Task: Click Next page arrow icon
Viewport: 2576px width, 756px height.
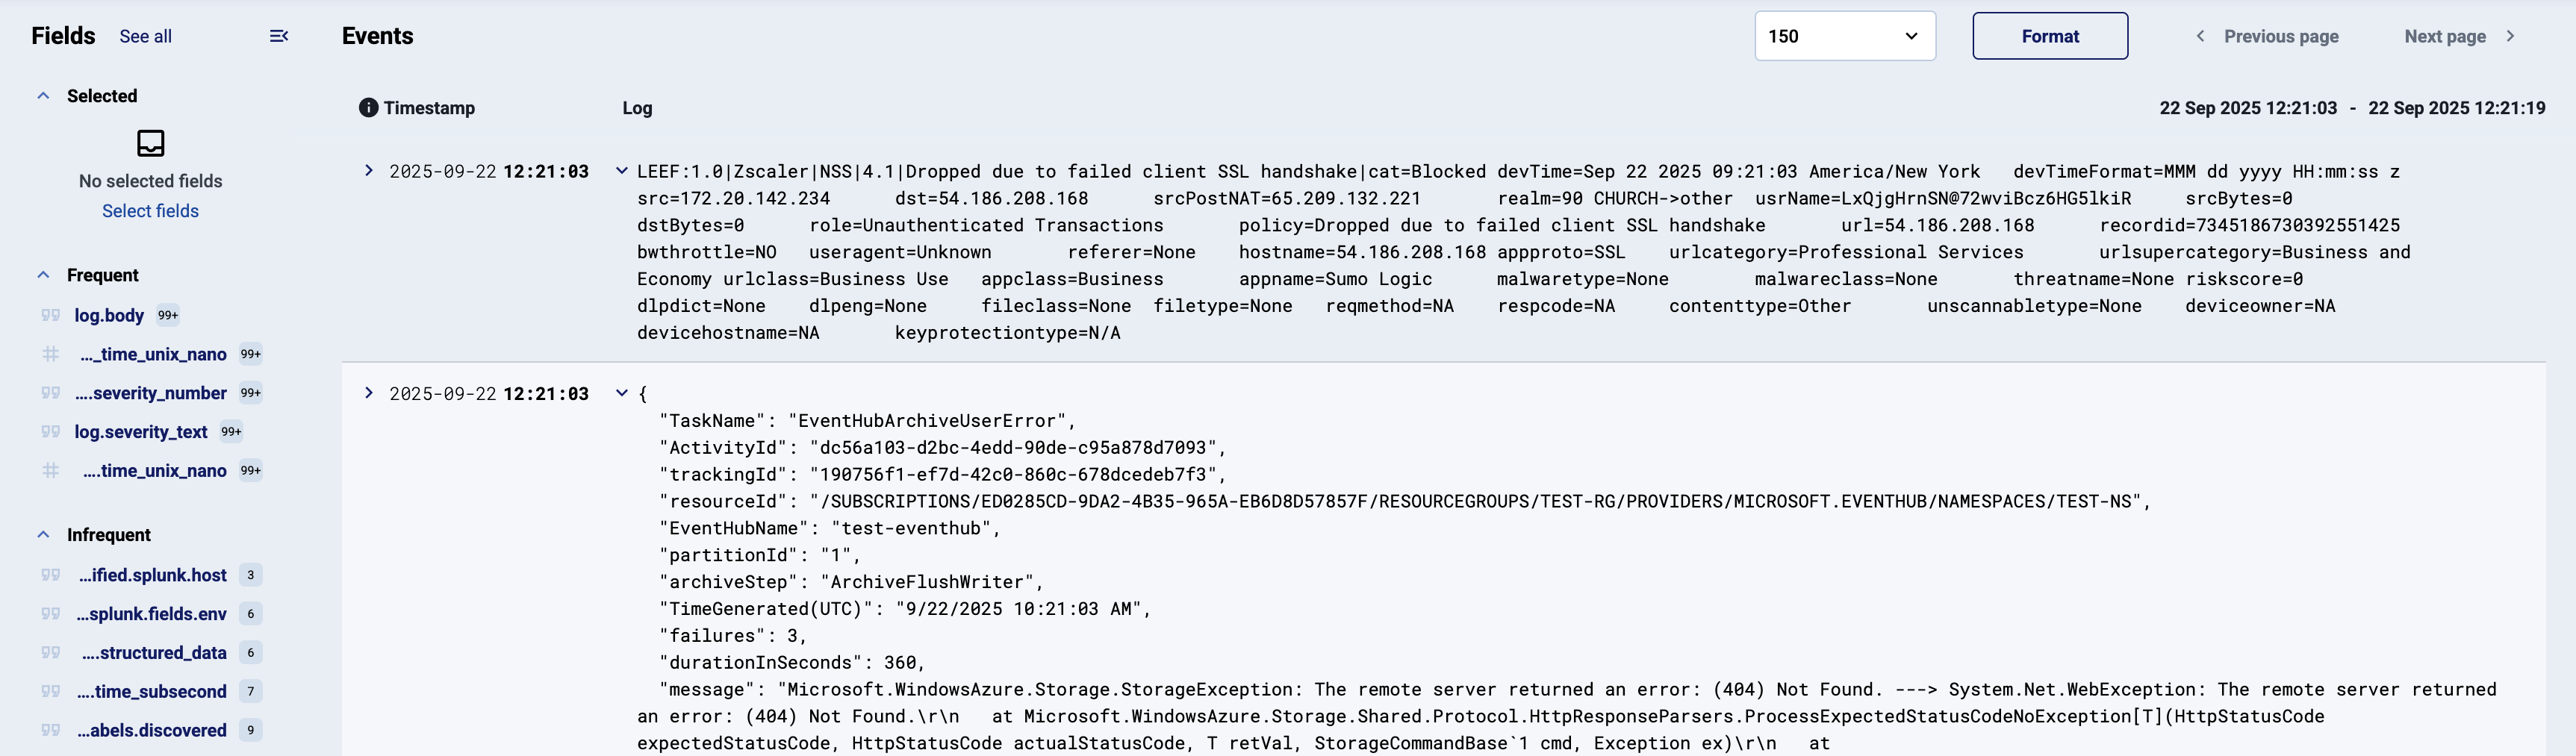Action: click(x=2511, y=36)
